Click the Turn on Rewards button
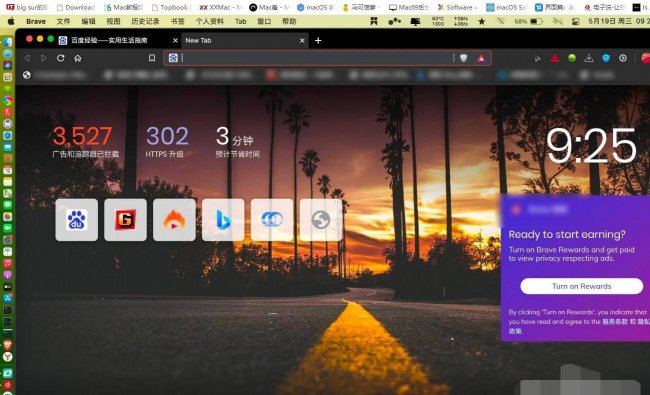650x395 pixels. pyautogui.click(x=582, y=286)
